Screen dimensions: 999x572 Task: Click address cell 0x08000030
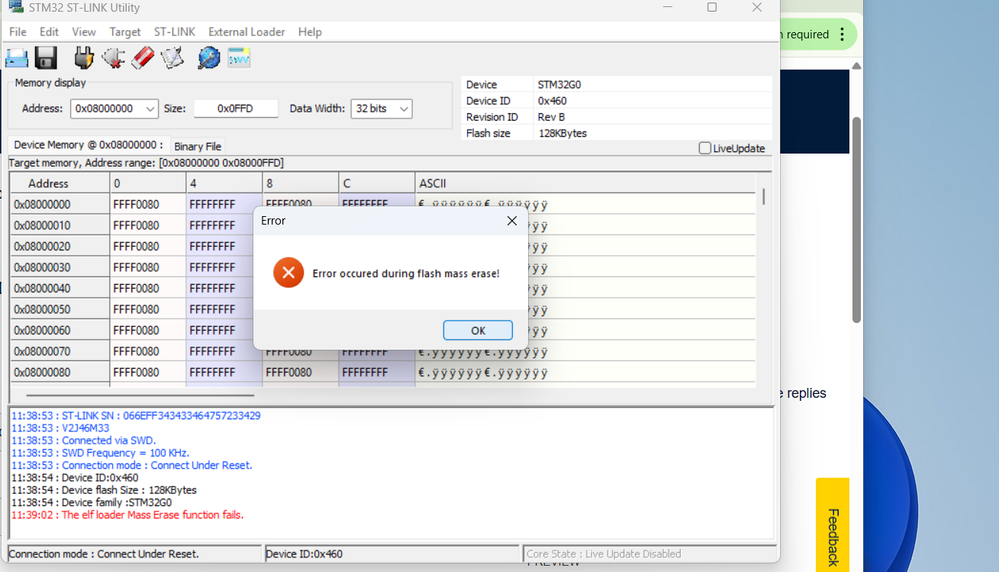click(x=60, y=268)
